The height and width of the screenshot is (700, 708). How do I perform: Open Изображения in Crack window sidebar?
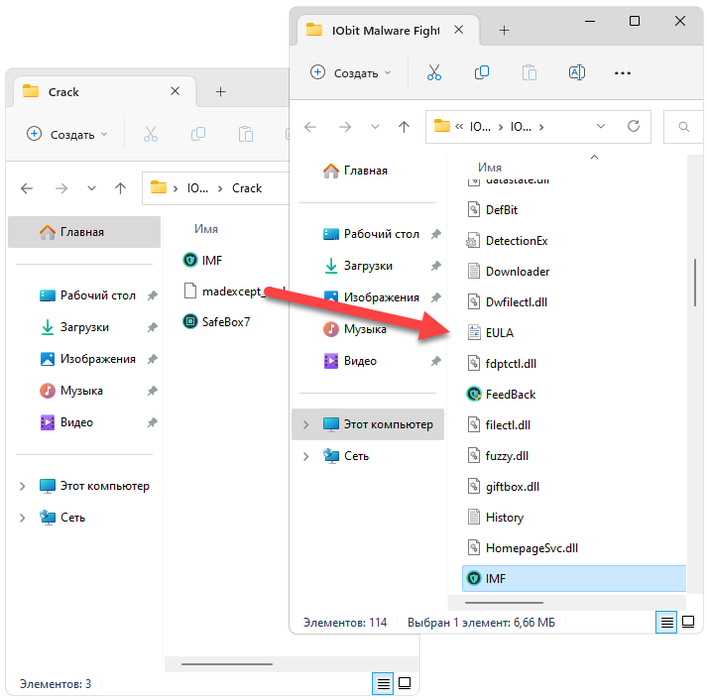coord(88,359)
